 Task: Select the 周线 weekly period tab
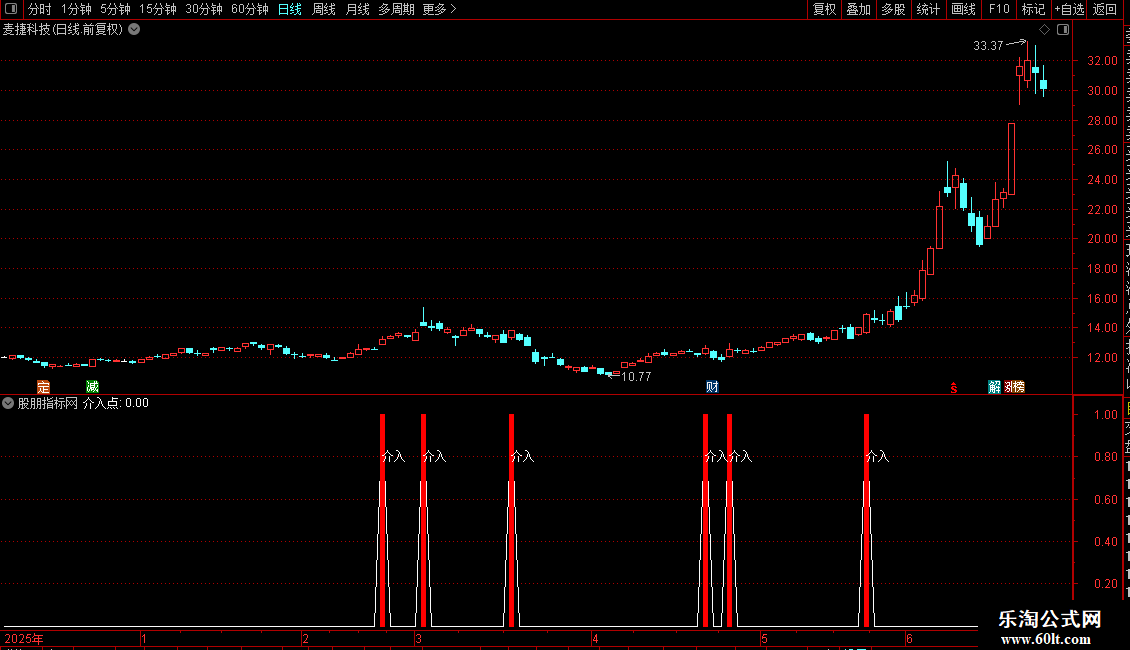[x=324, y=9]
